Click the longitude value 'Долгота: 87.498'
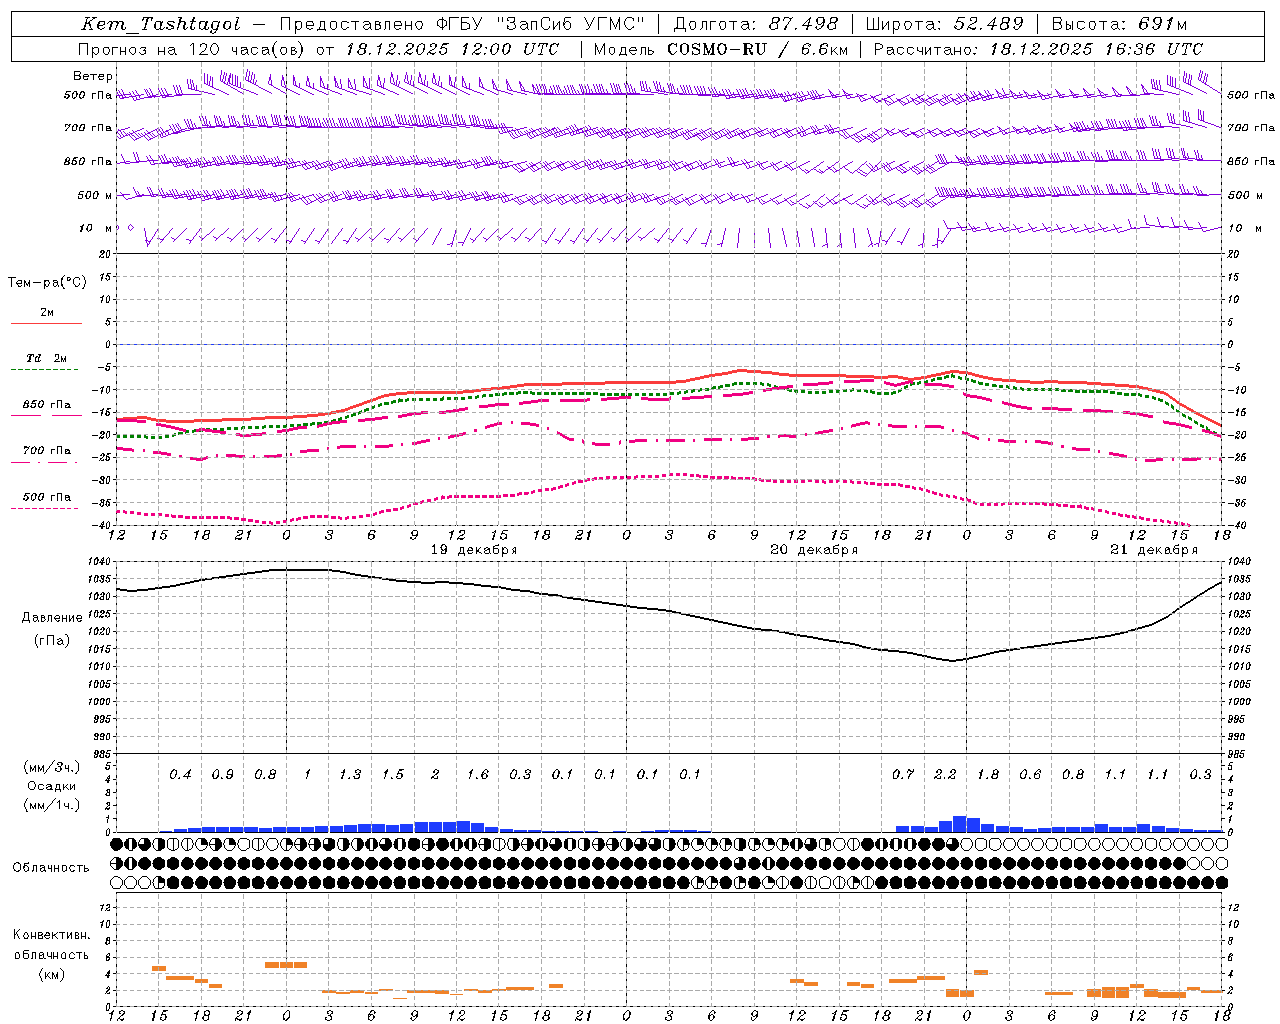 [756, 25]
